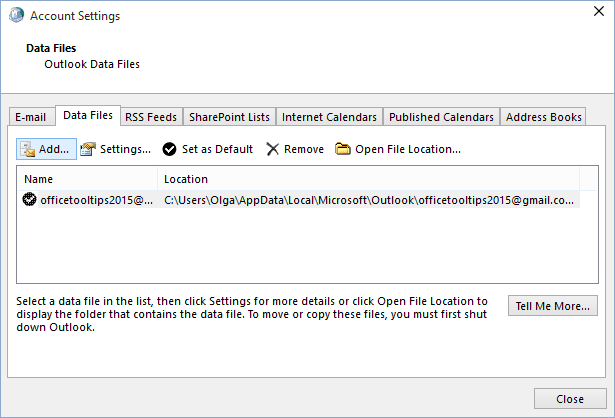615x418 pixels.
Task: Click the Remove label text
Action: (x=304, y=149)
